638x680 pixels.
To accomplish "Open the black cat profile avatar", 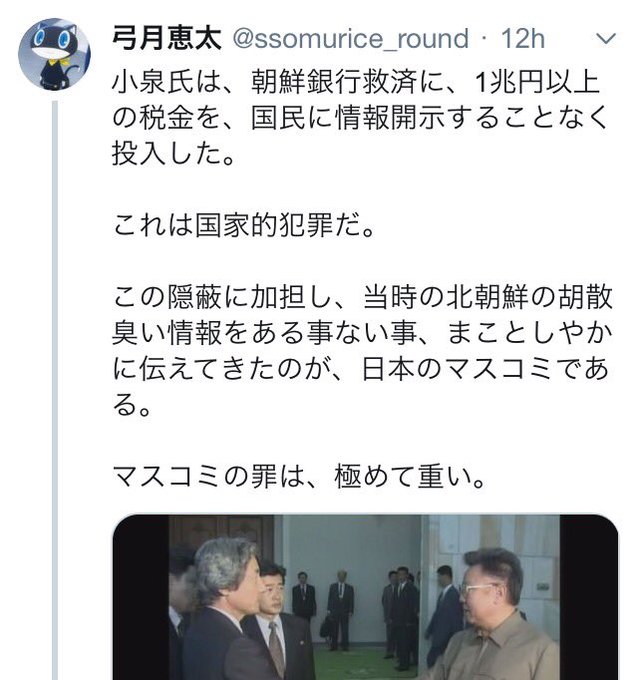I will pyautogui.click(x=54, y=54).
